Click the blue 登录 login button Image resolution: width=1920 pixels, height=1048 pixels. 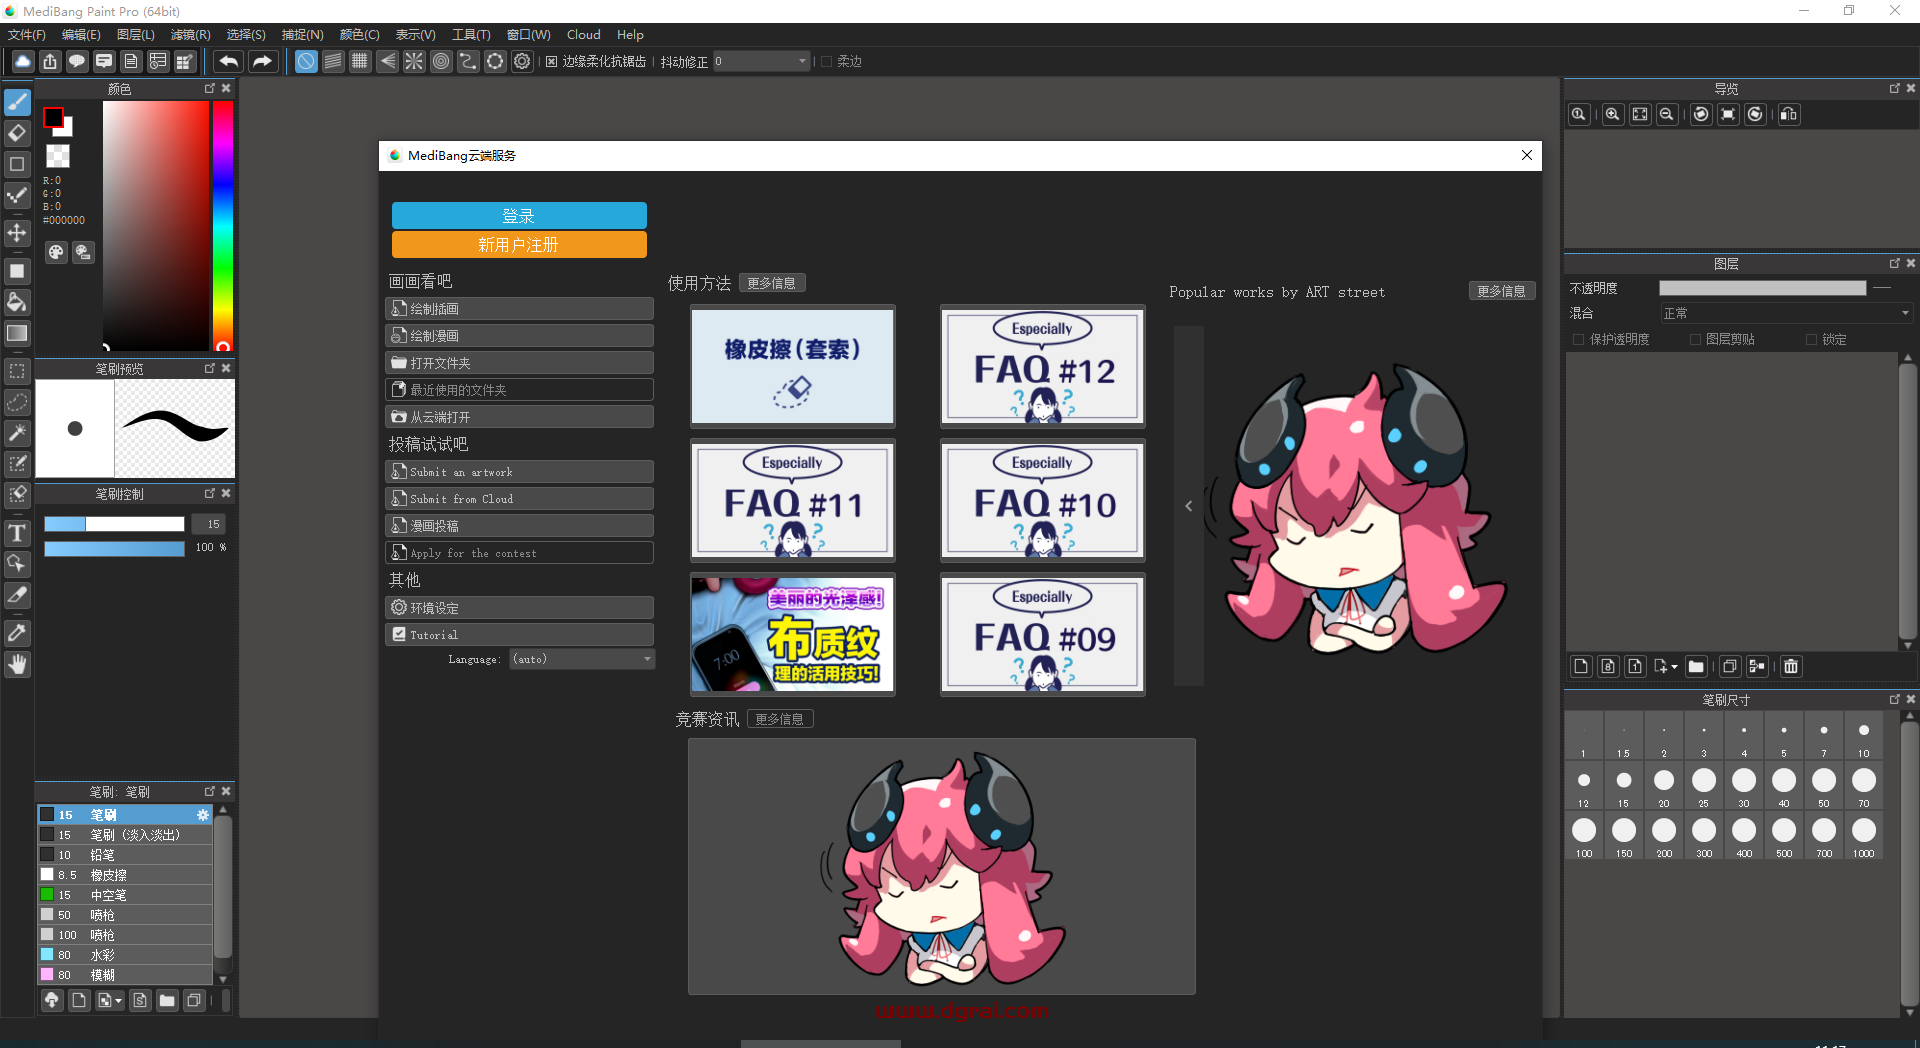coord(519,216)
